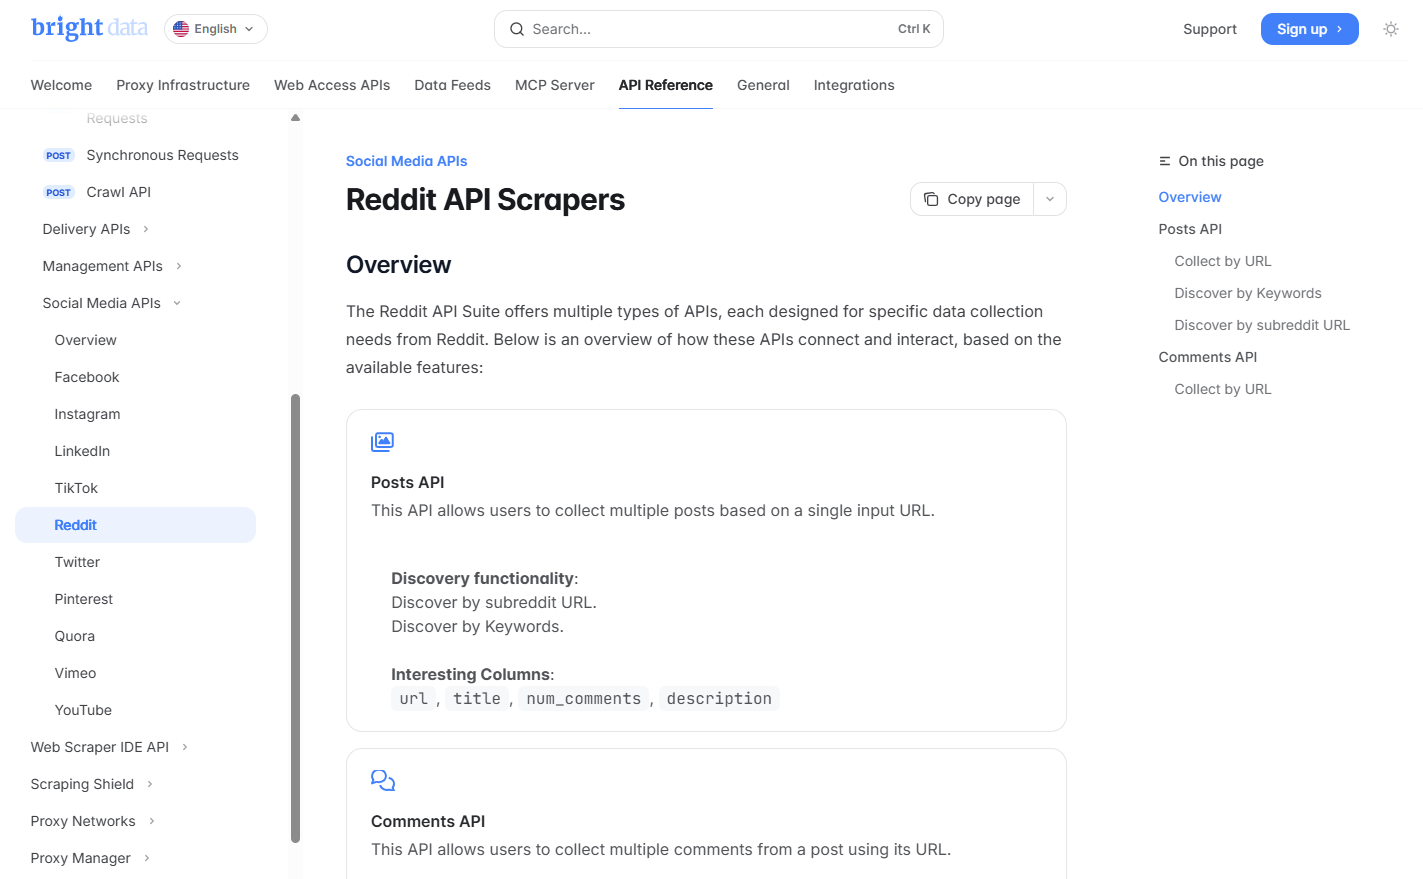Click the clipboard icon on Copy page

coord(931,199)
